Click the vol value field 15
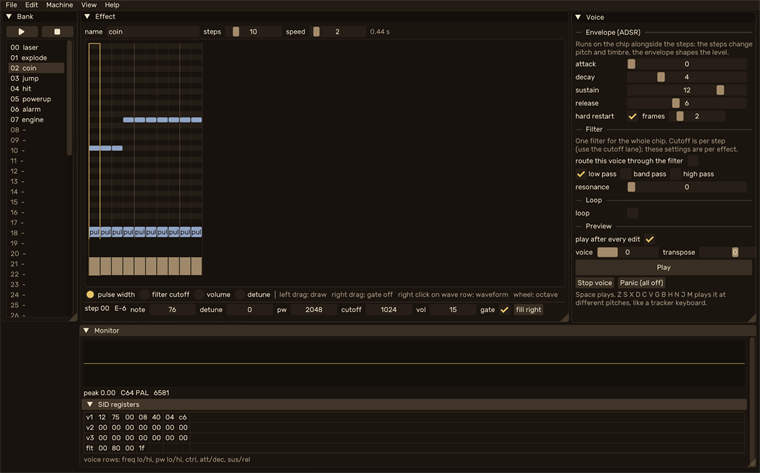The image size is (760, 473). [453, 310]
